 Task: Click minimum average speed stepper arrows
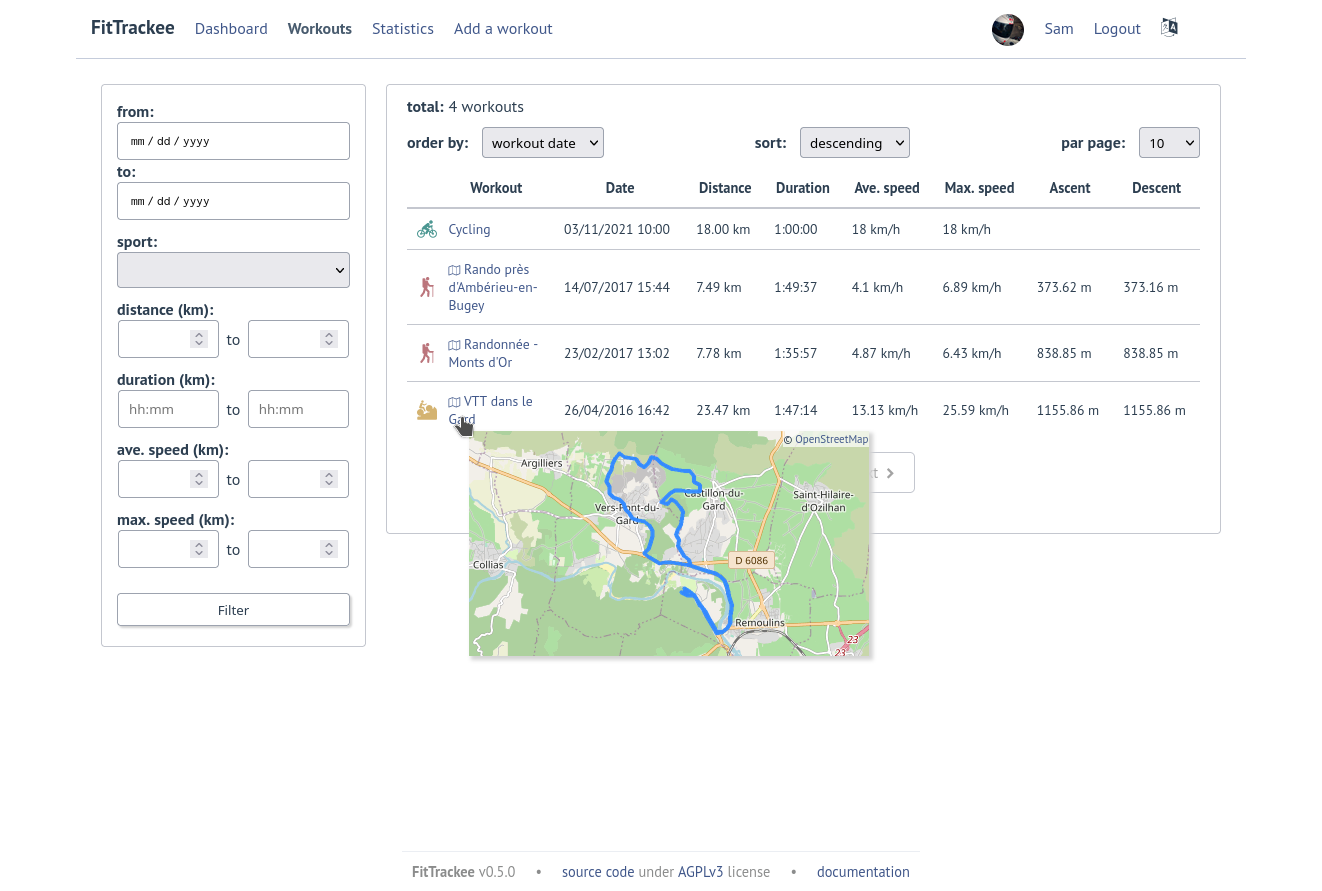pyautogui.click(x=199, y=479)
